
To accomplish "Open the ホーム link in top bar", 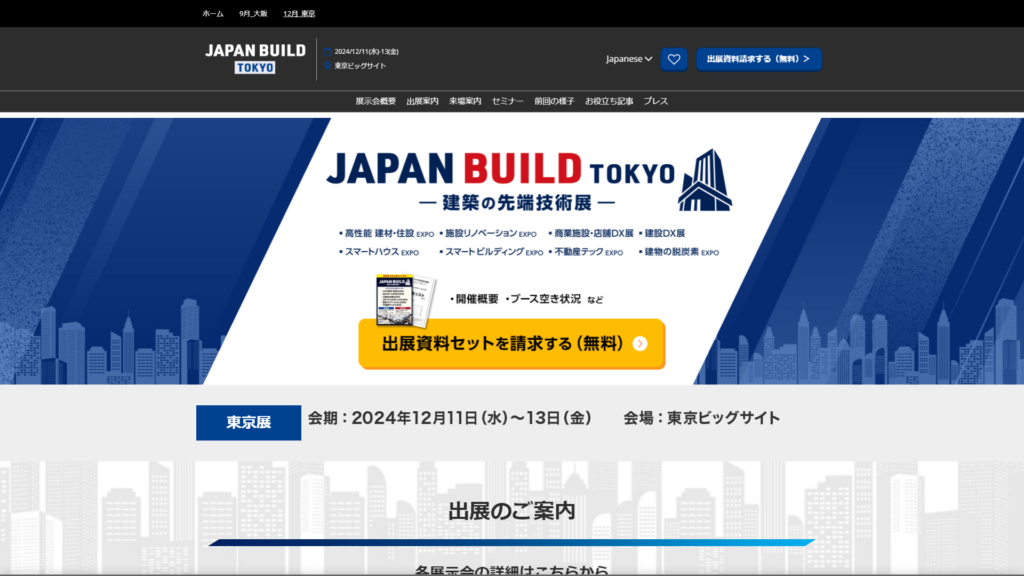I will coord(213,14).
